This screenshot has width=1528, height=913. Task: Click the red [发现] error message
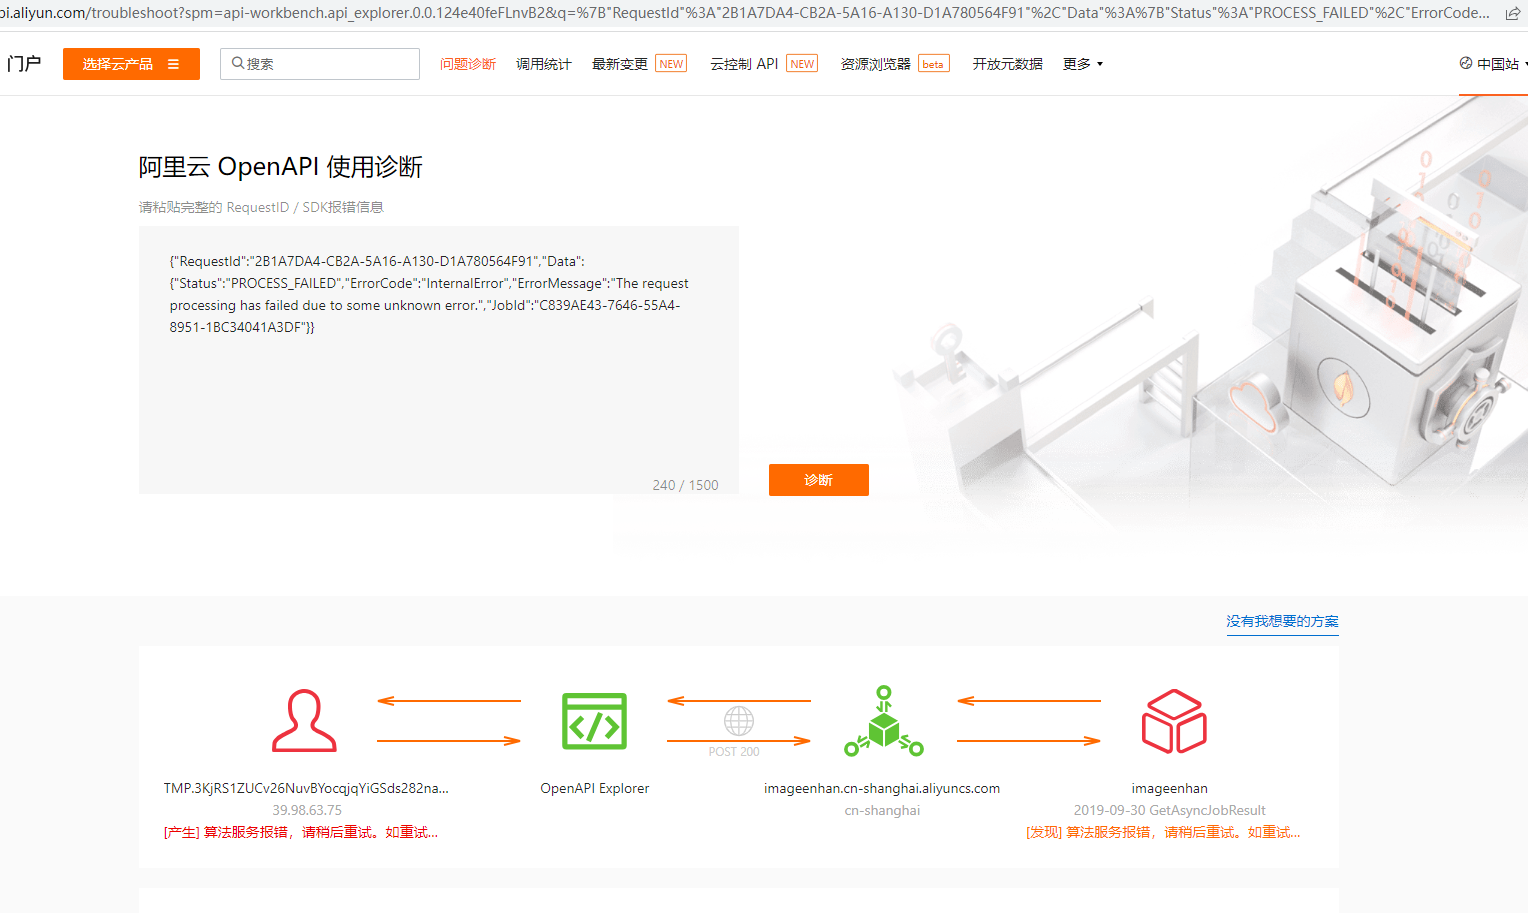1163,832
